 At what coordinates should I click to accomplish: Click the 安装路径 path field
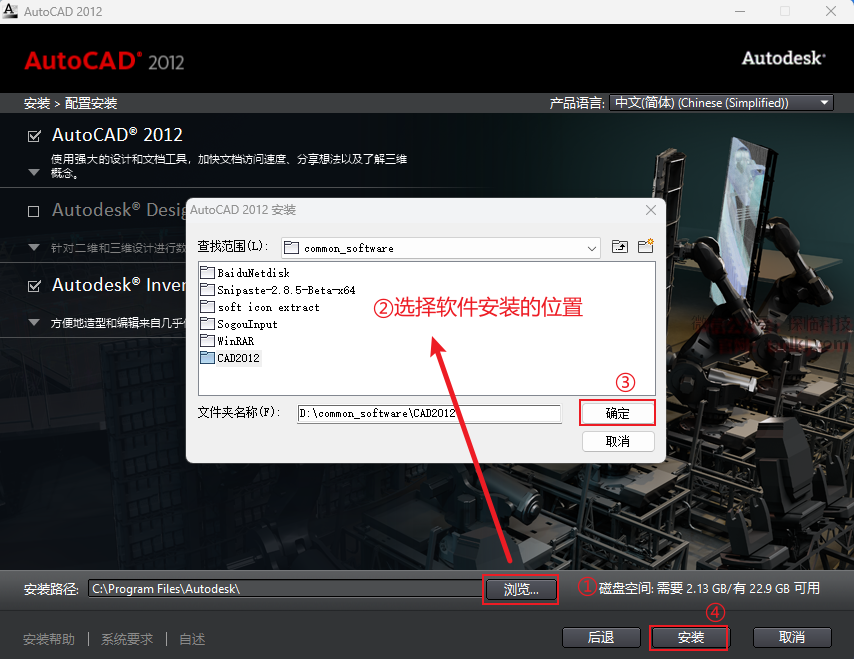285,589
